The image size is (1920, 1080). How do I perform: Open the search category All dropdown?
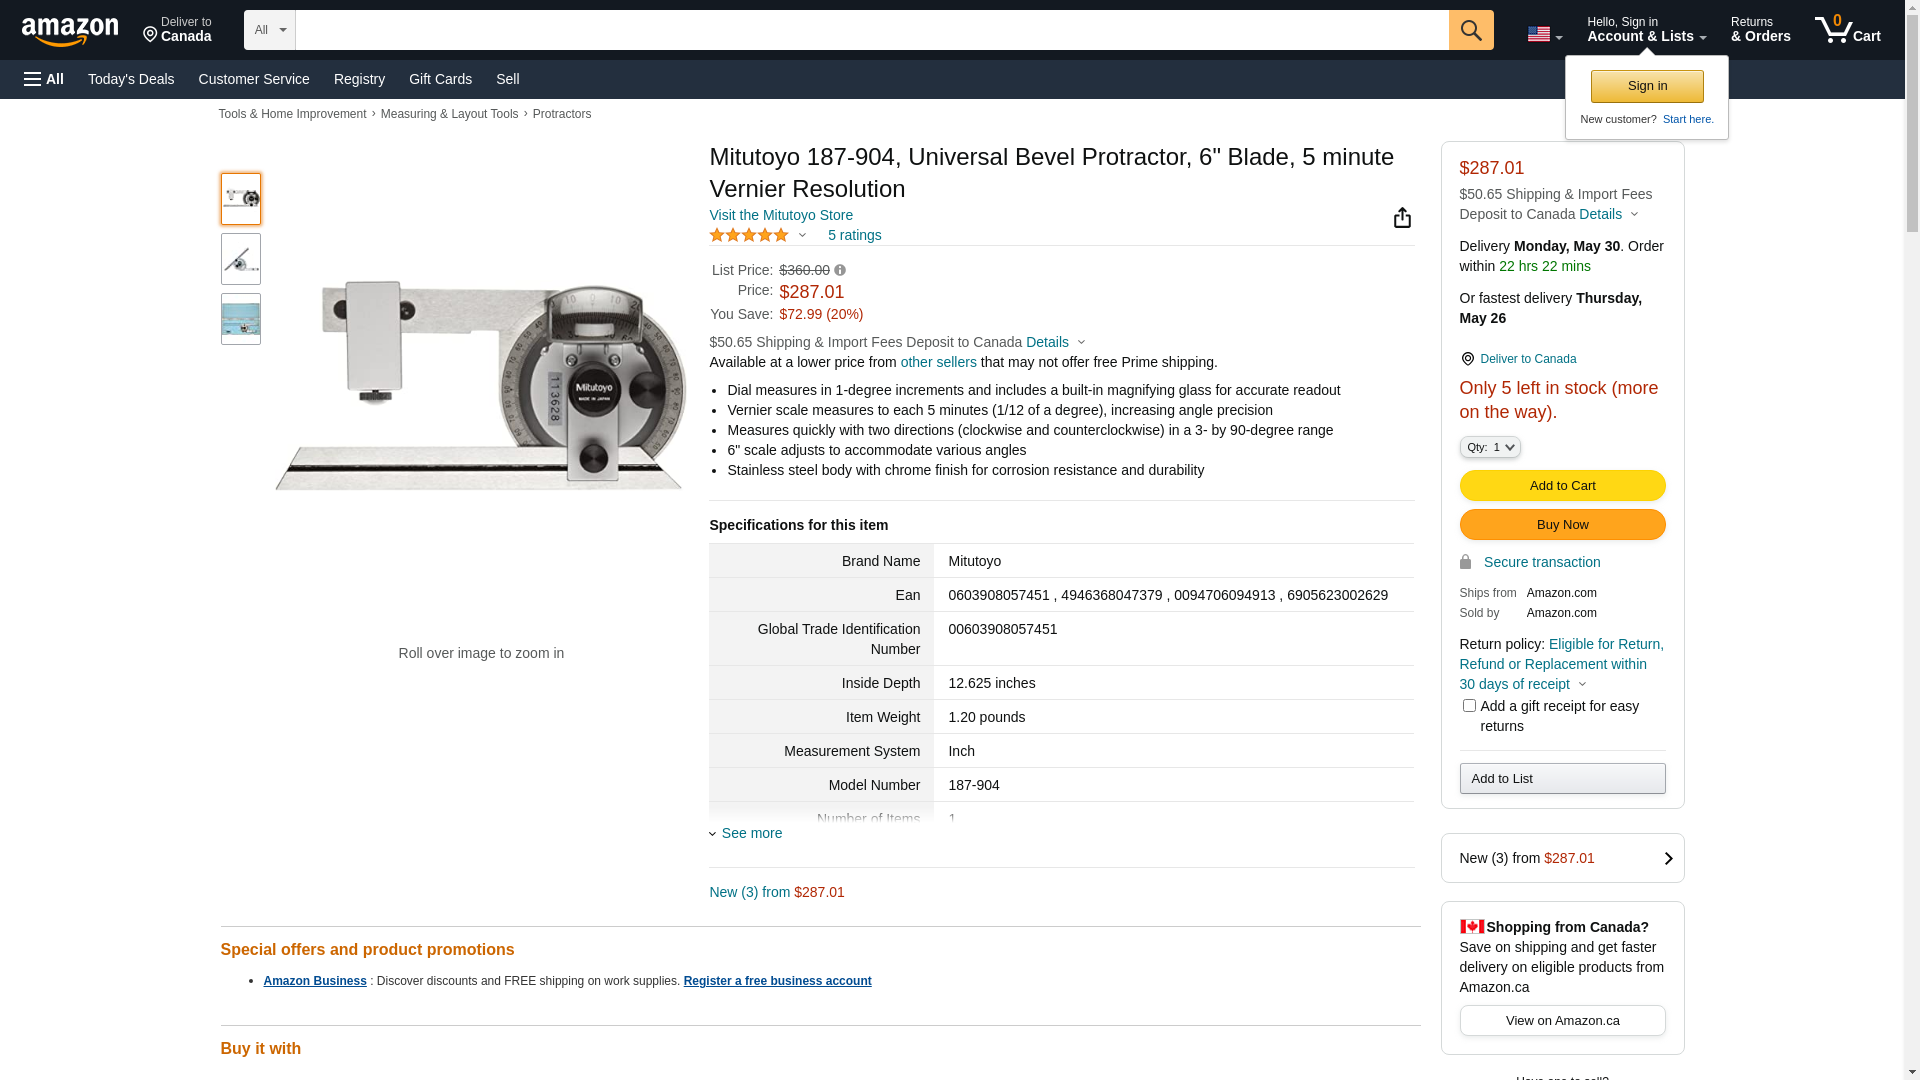pos(270,30)
